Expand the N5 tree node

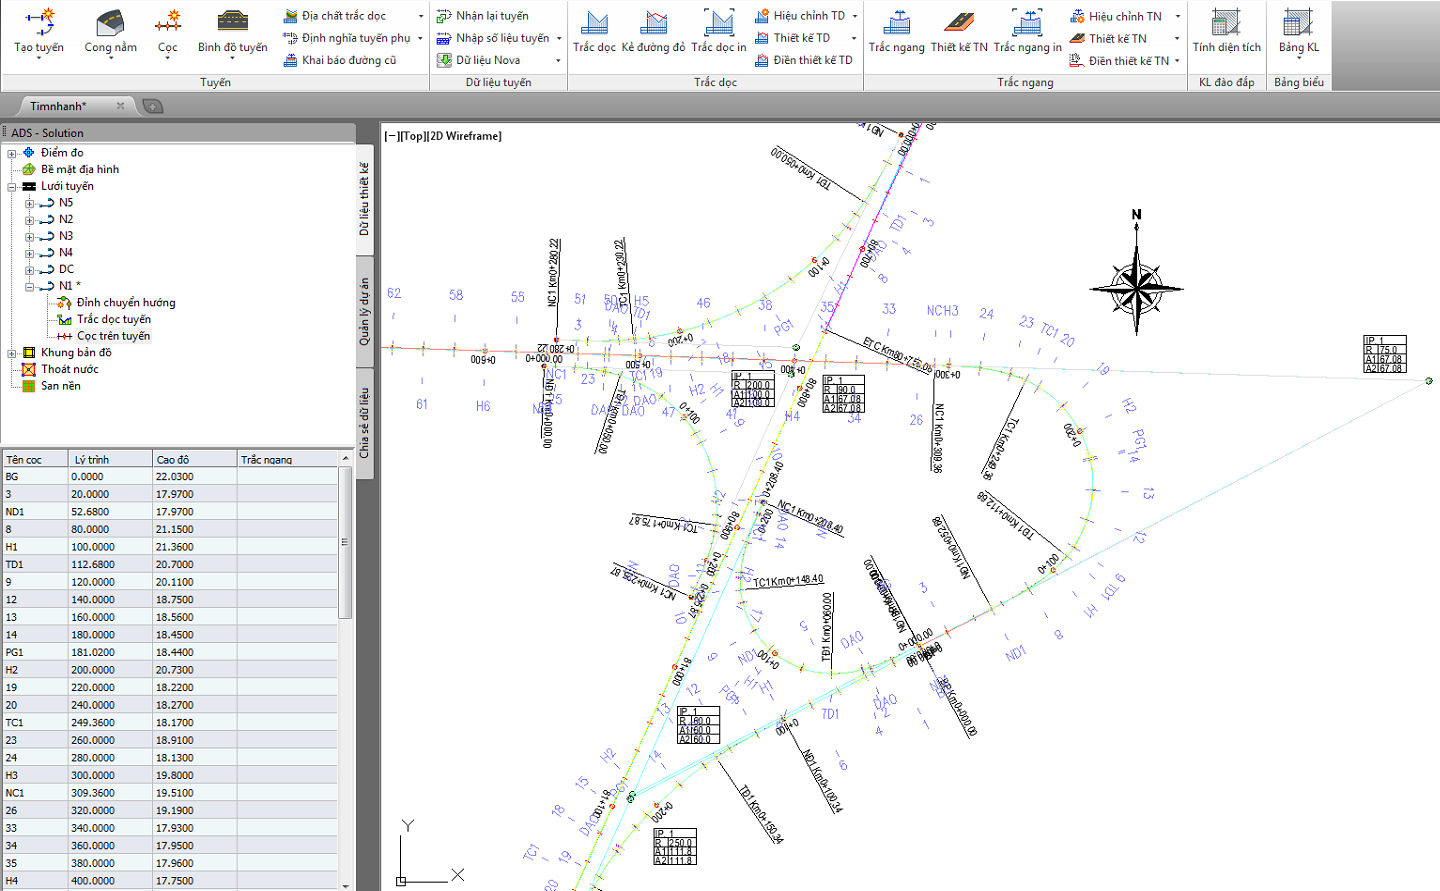pyautogui.click(x=29, y=203)
